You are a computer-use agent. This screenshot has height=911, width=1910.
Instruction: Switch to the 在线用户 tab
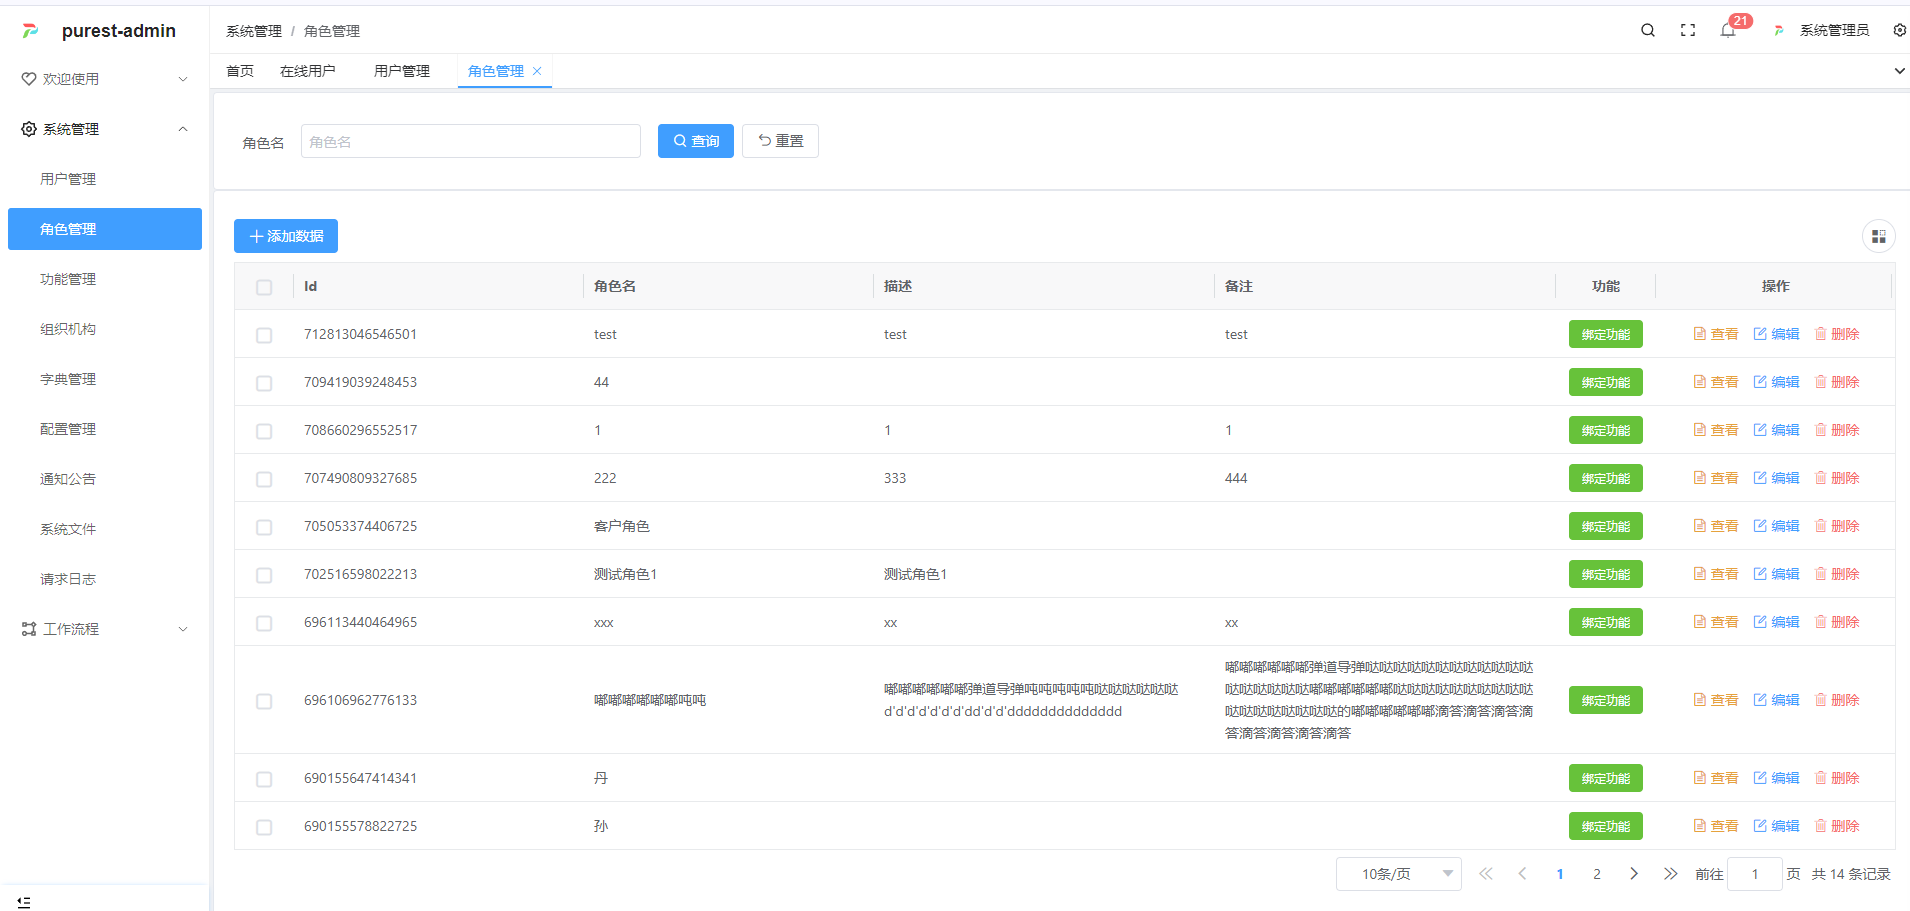pyautogui.click(x=307, y=71)
